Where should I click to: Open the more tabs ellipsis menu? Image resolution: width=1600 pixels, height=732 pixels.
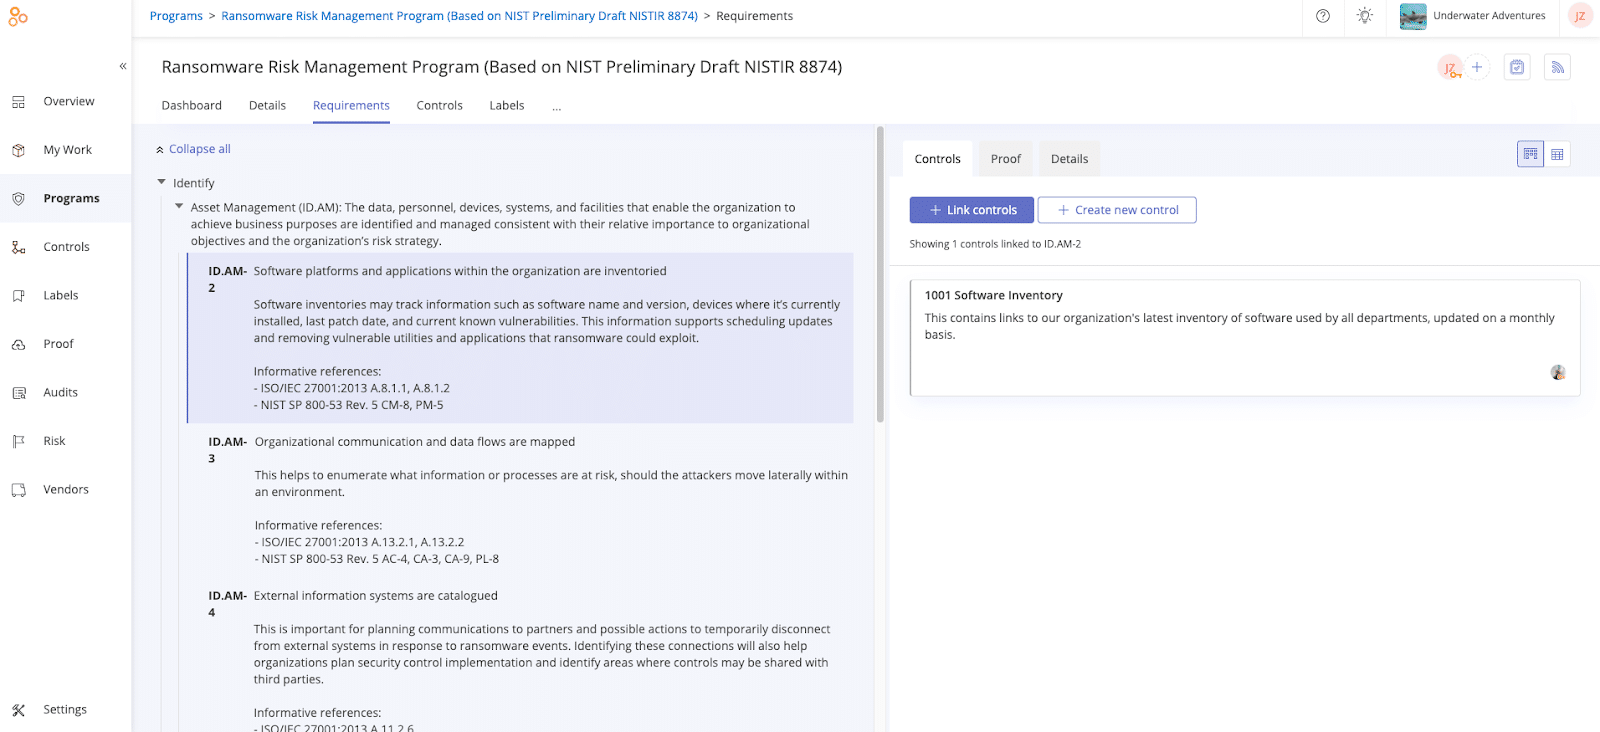click(557, 106)
